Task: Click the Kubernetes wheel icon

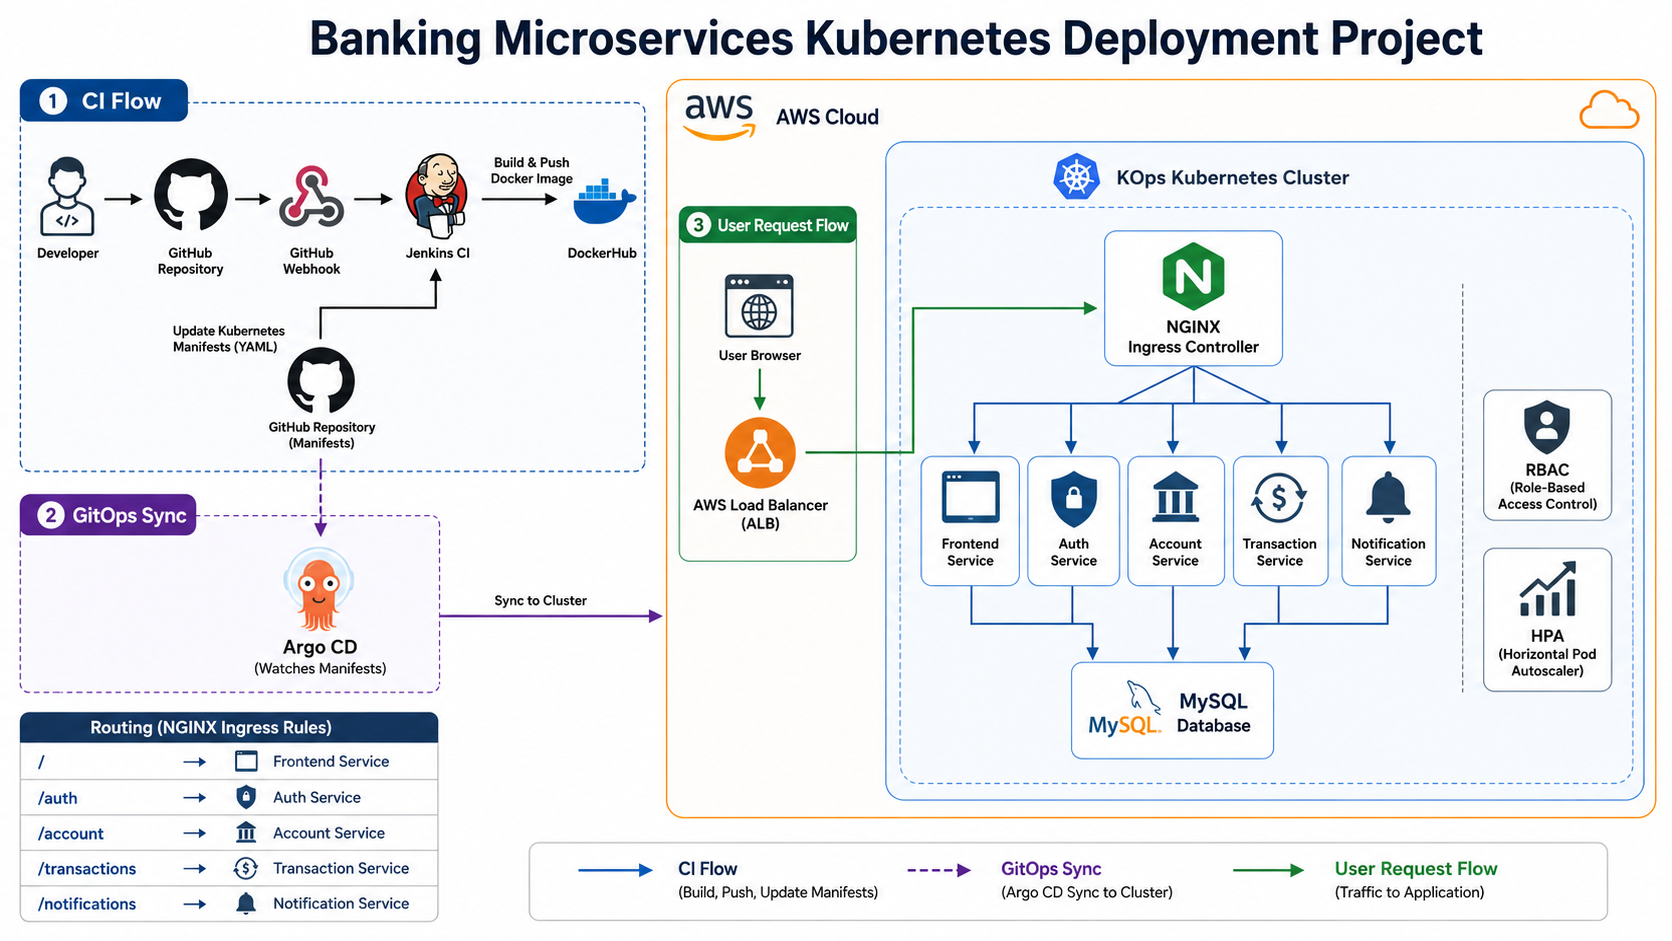Action: click(1076, 177)
